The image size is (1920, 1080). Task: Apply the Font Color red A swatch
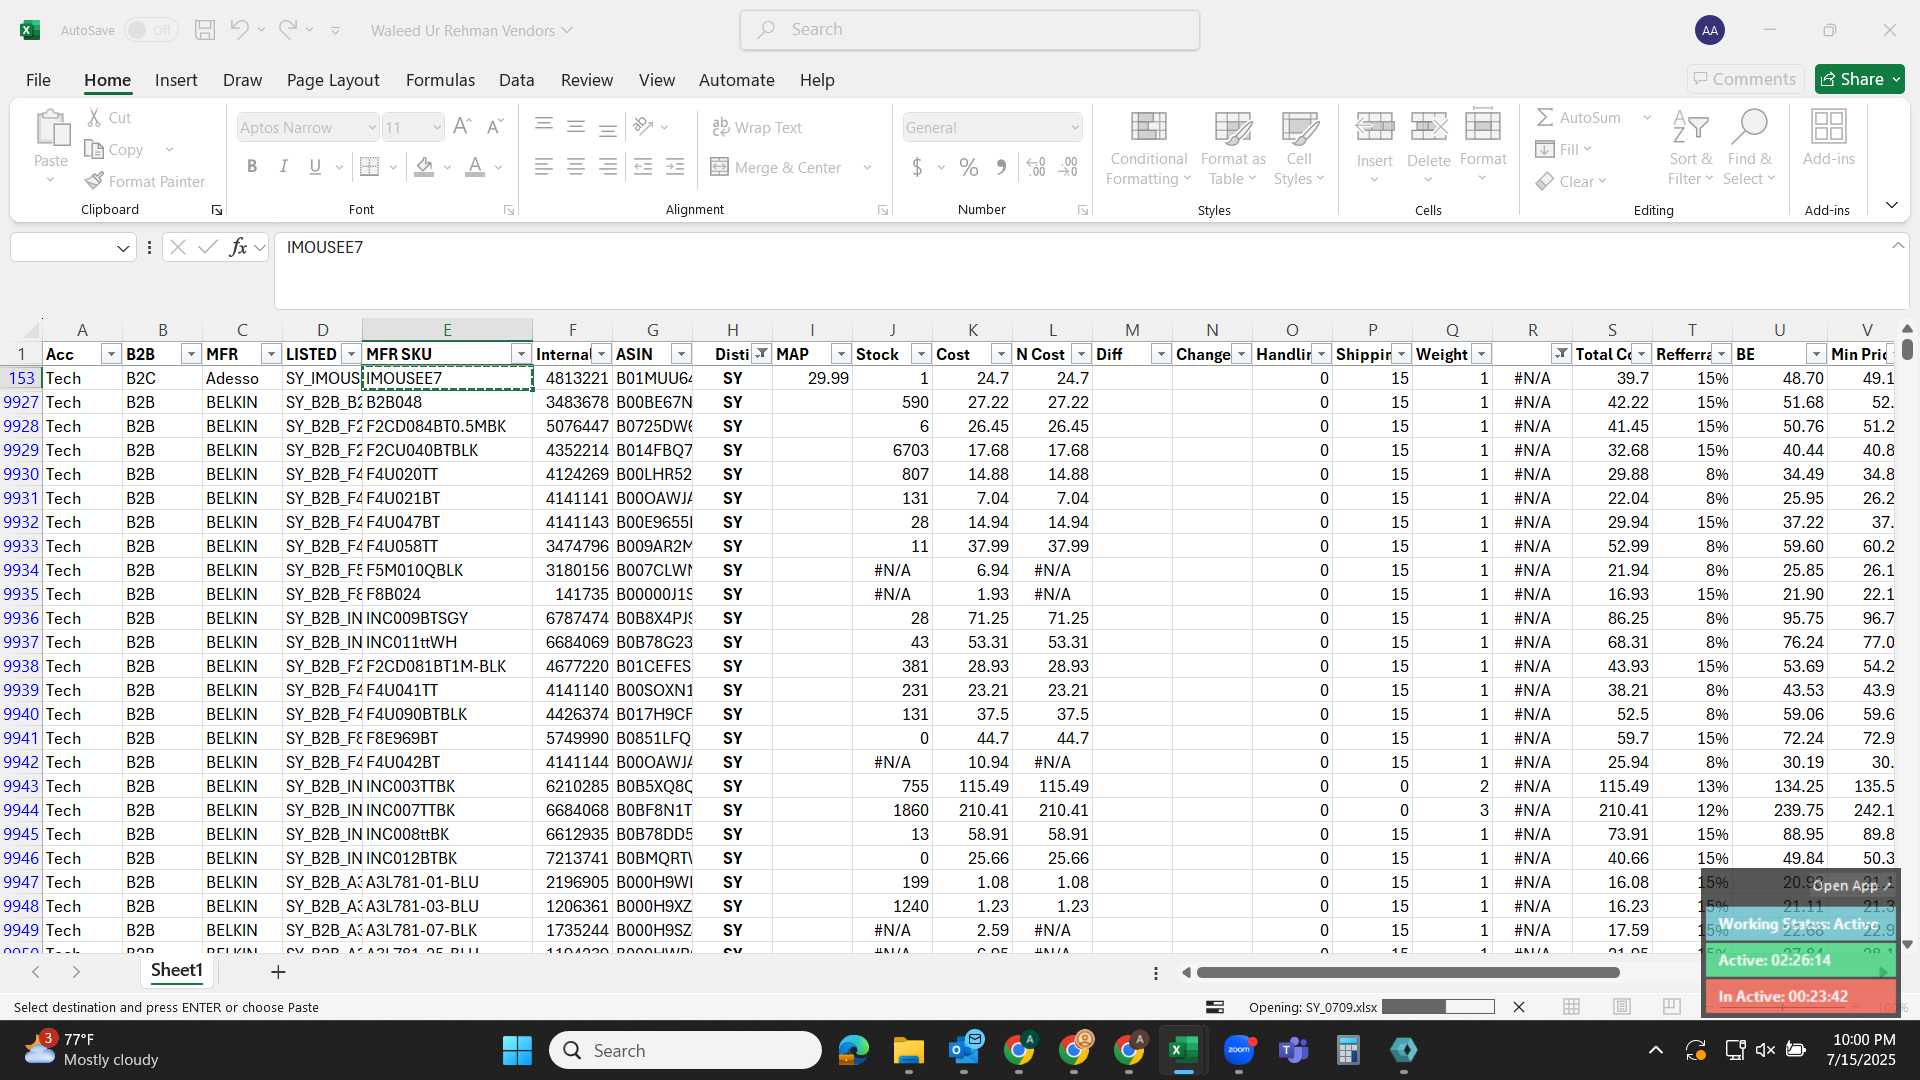point(475,167)
